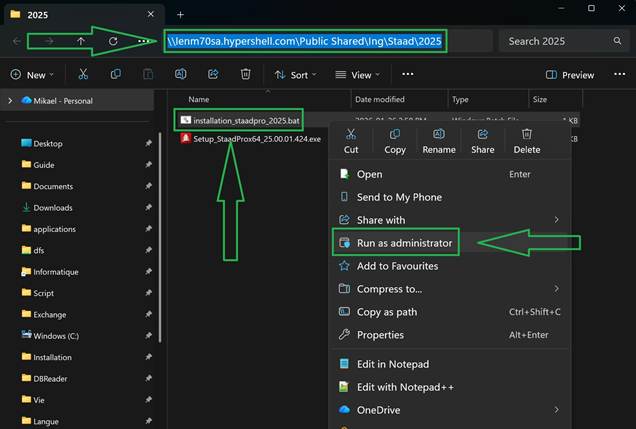
Task: Click the greyed-out Paste icon in toolbar
Action: click(x=148, y=74)
